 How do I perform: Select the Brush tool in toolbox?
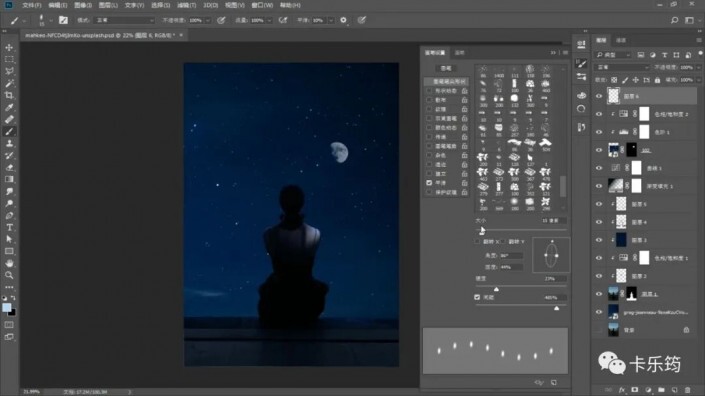(9, 131)
